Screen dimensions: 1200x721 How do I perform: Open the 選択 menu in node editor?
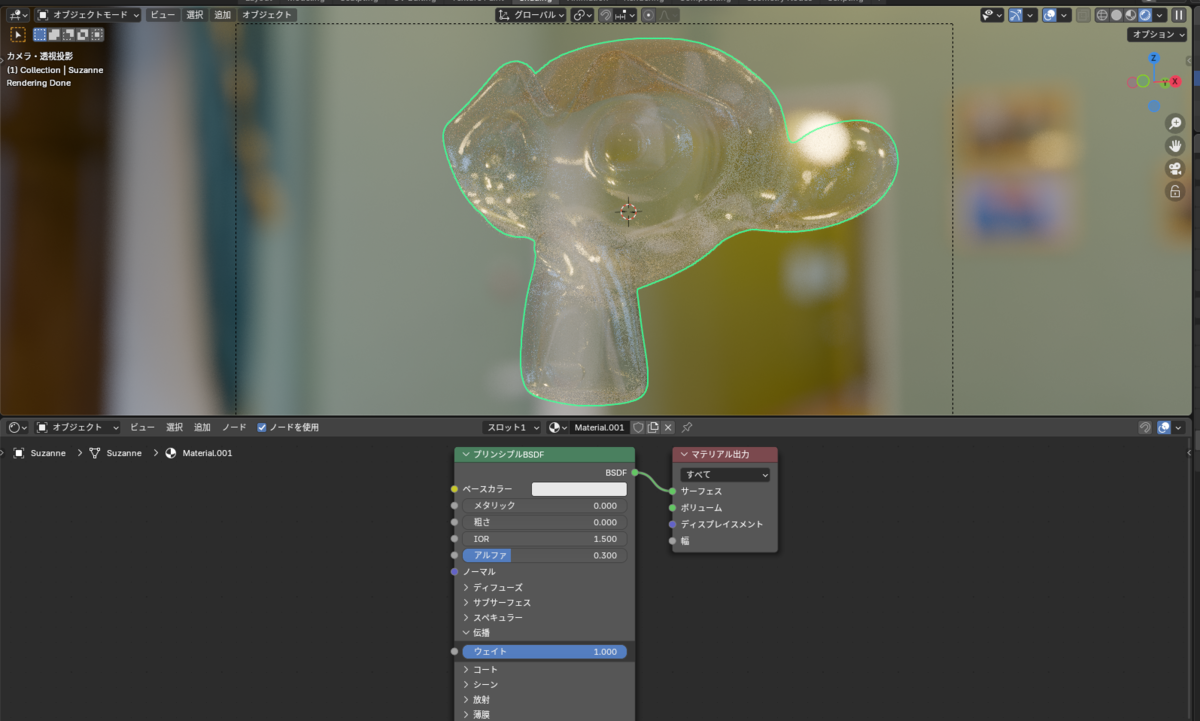pyautogui.click(x=174, y=427)
